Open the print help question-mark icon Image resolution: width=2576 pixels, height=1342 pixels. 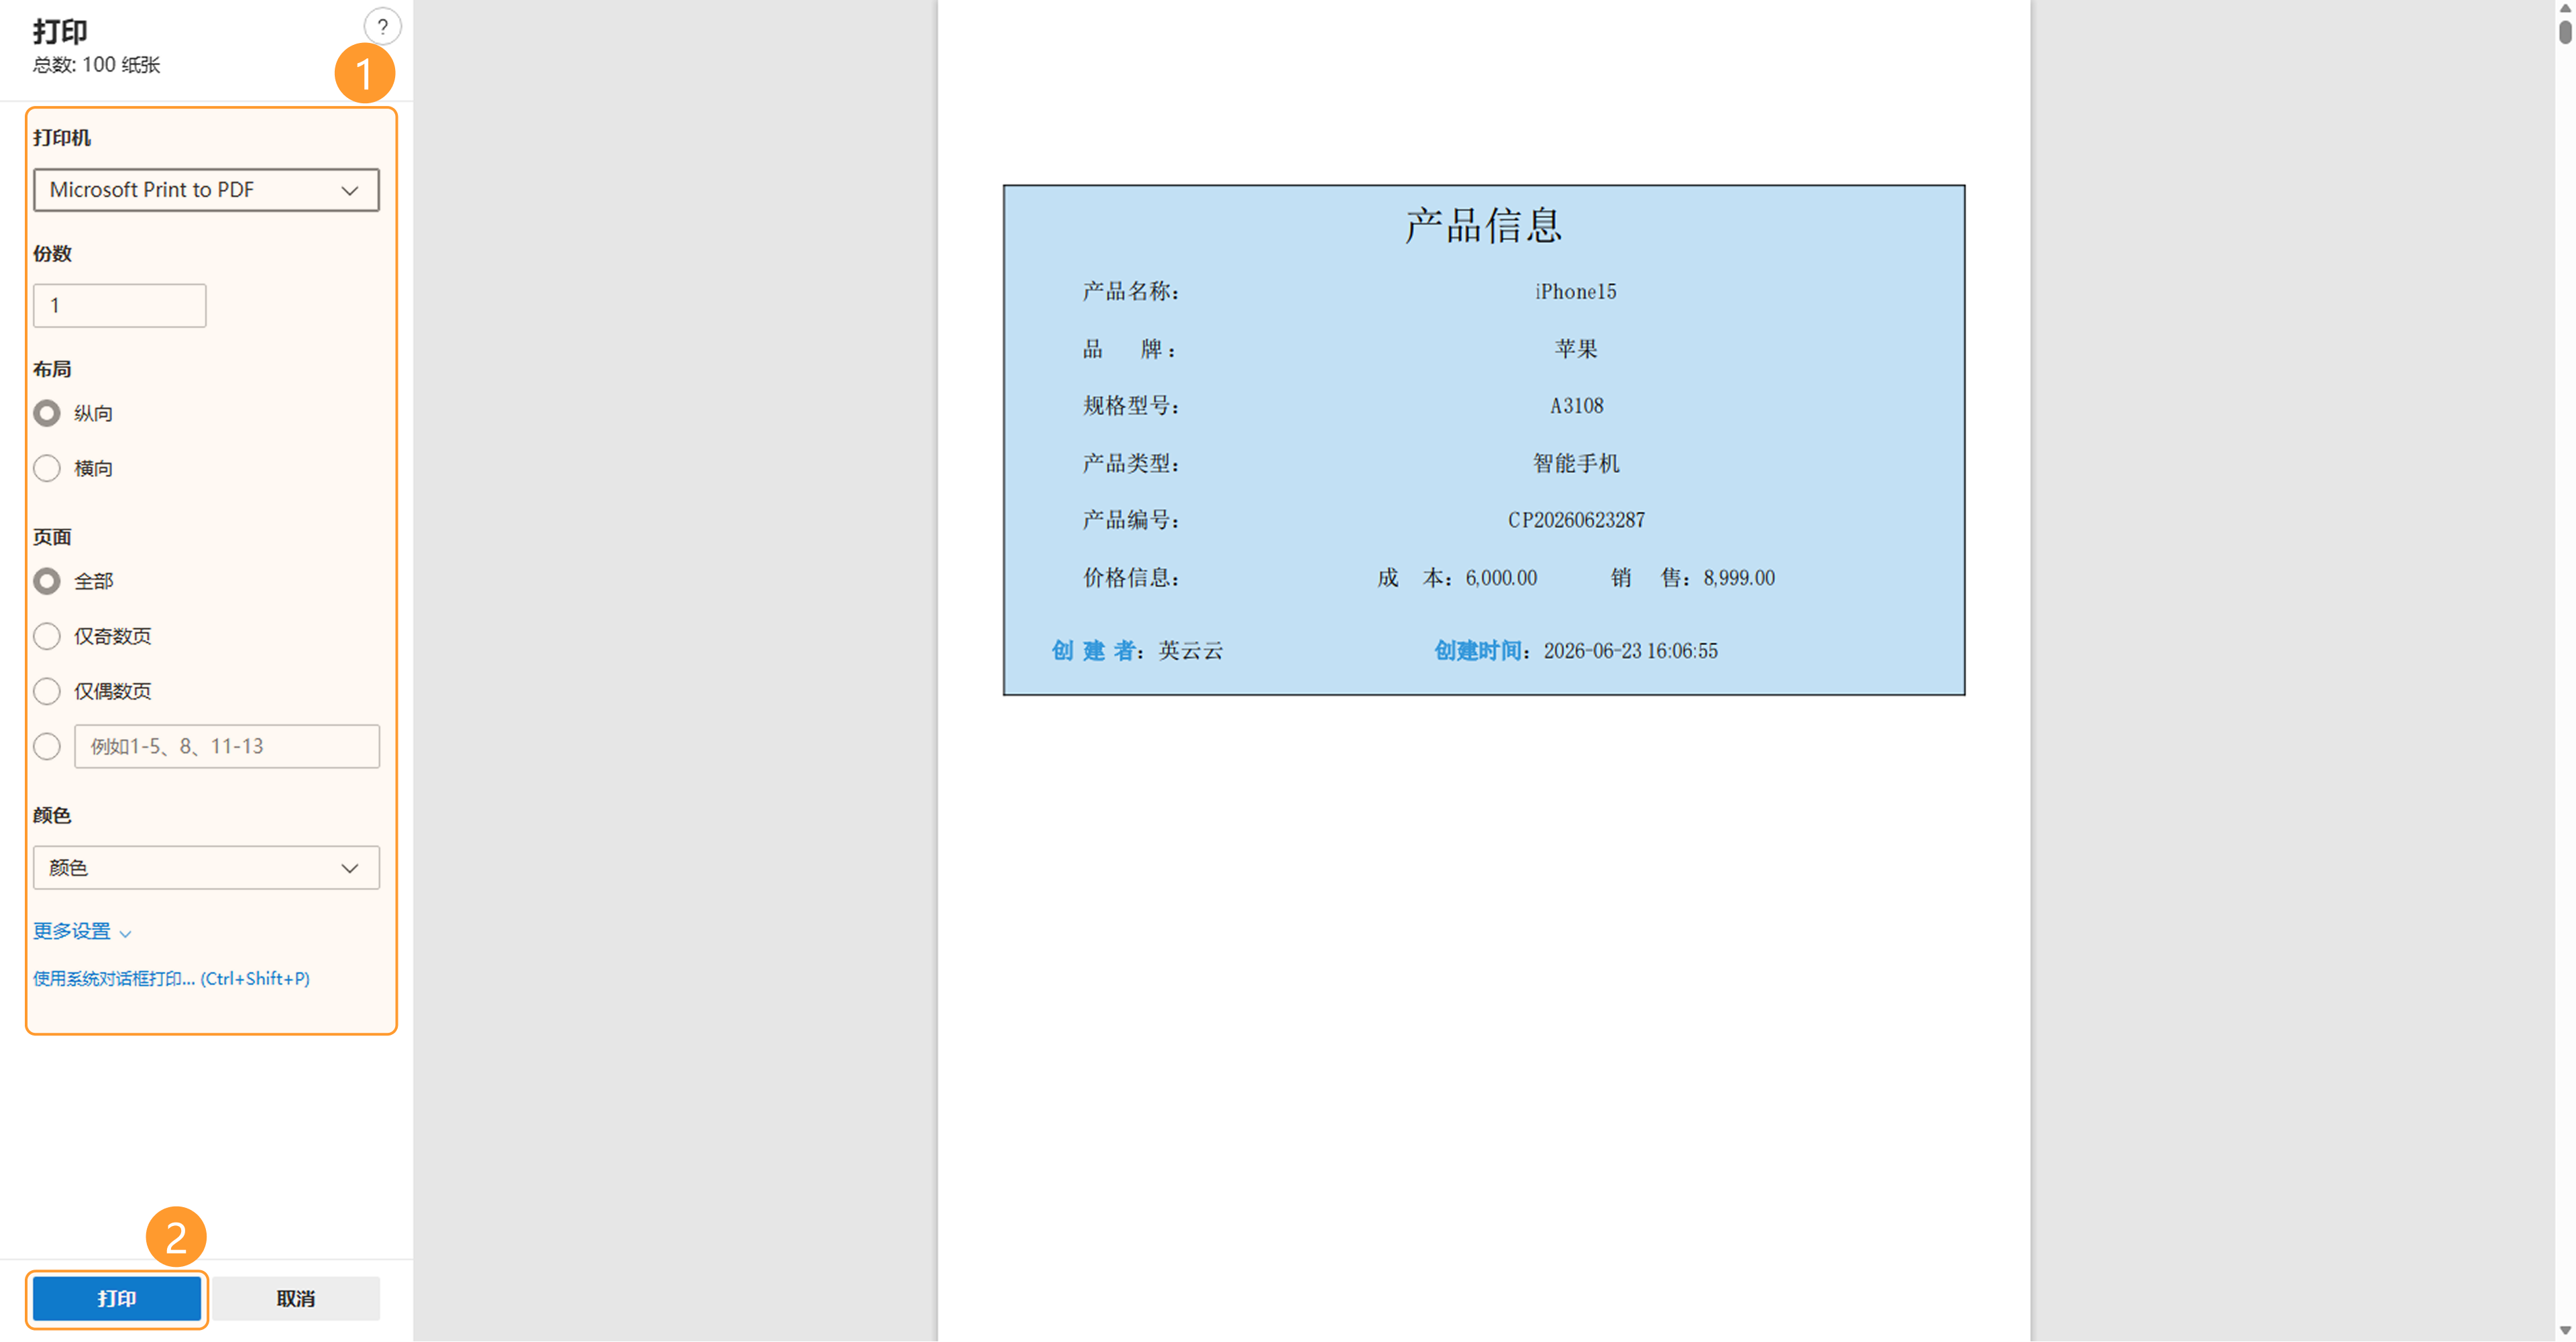[382, 27]
